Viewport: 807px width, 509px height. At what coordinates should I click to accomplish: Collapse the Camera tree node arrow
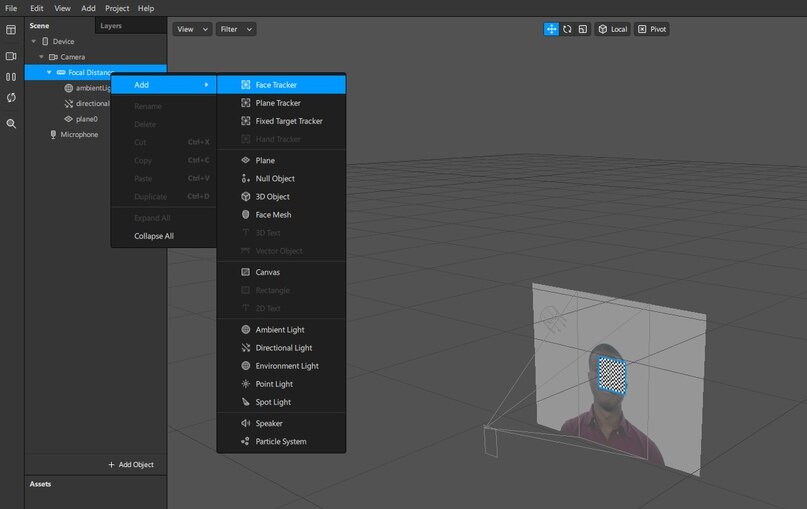pos(41,57)
